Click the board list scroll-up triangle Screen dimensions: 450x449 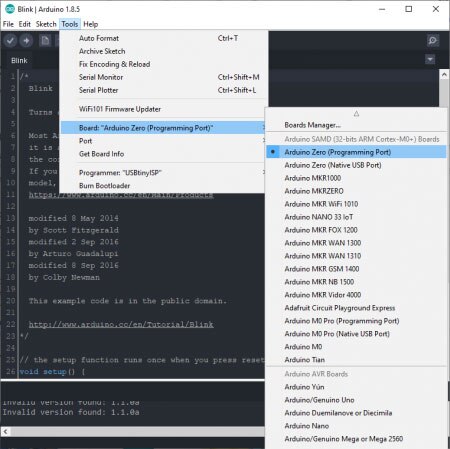click(356, 114)
